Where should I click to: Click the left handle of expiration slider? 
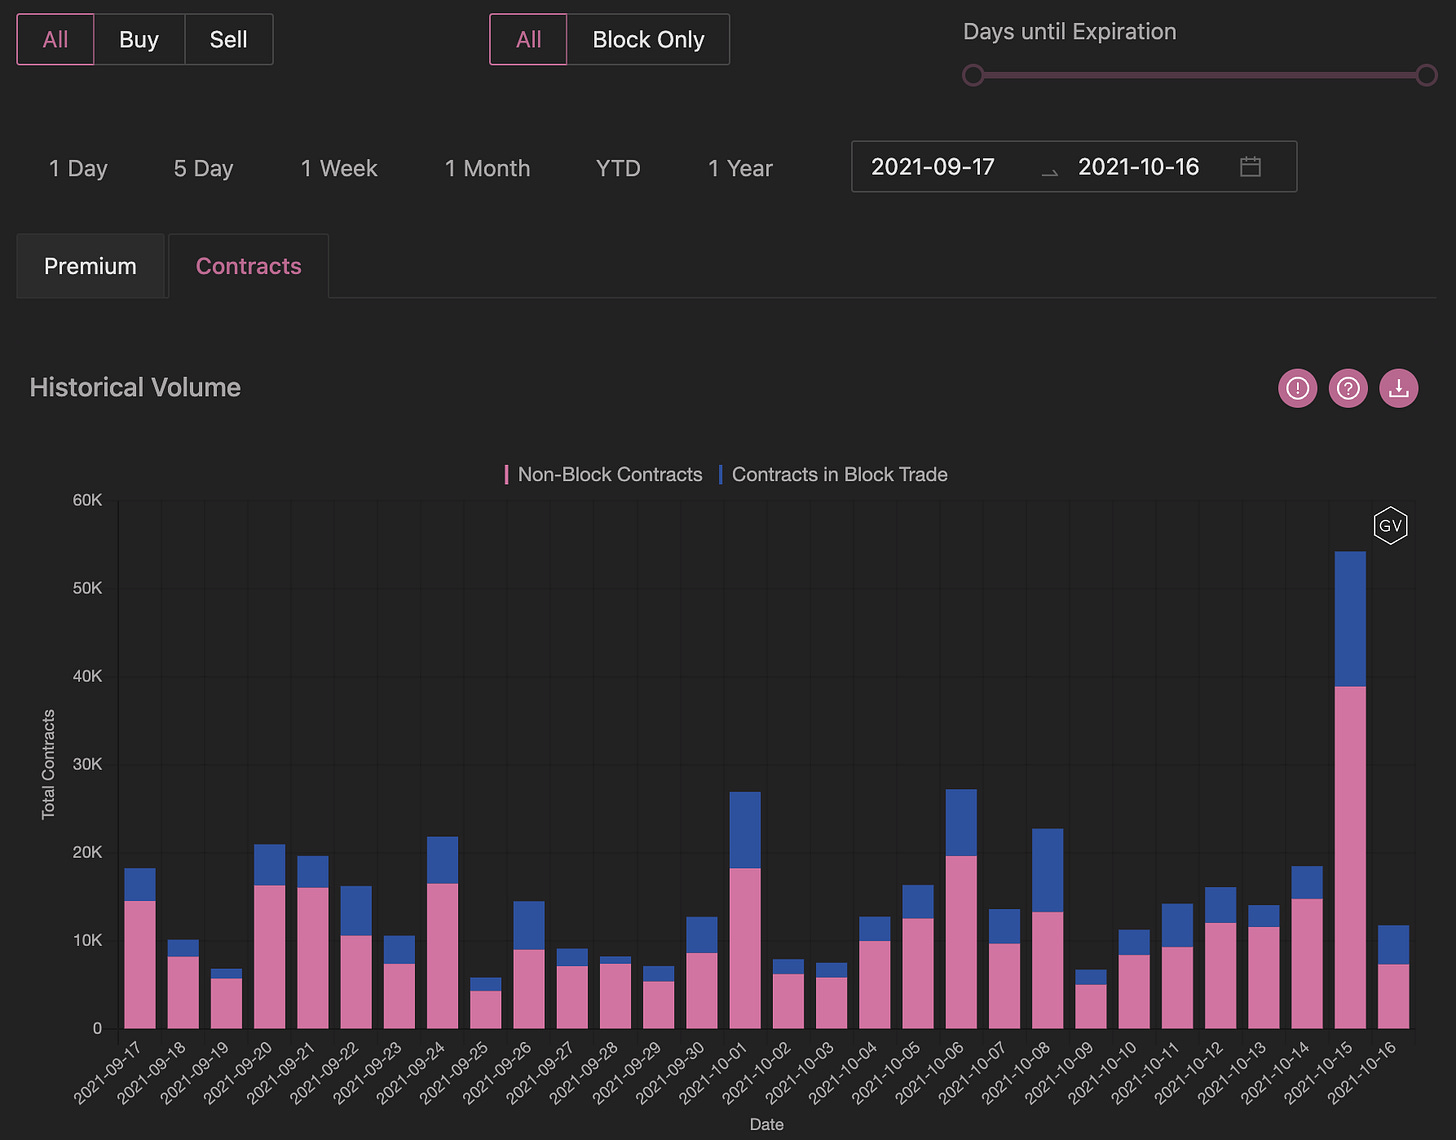coord(973,75)
